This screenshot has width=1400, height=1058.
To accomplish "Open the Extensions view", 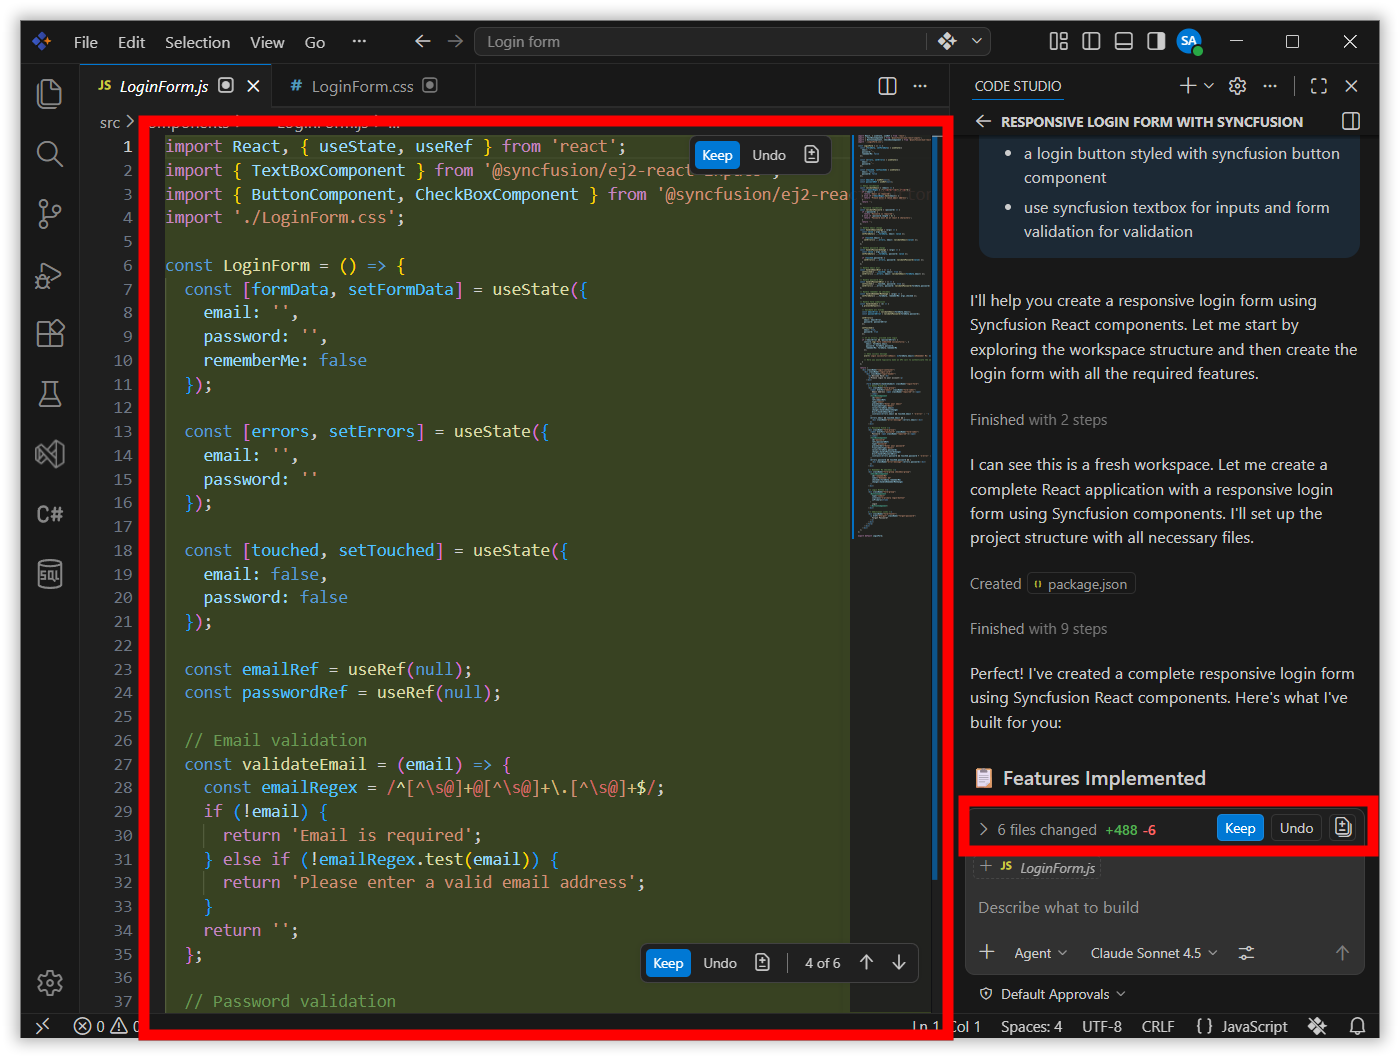I will click(49, 334).
